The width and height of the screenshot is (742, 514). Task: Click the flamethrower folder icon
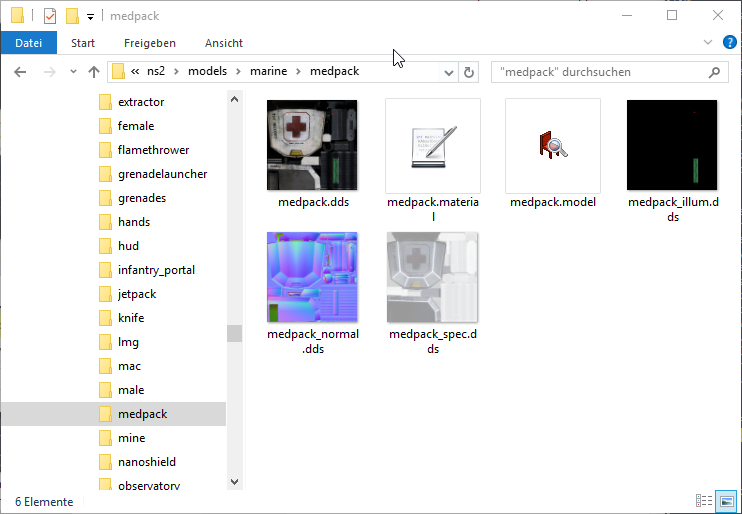(105, 150)
